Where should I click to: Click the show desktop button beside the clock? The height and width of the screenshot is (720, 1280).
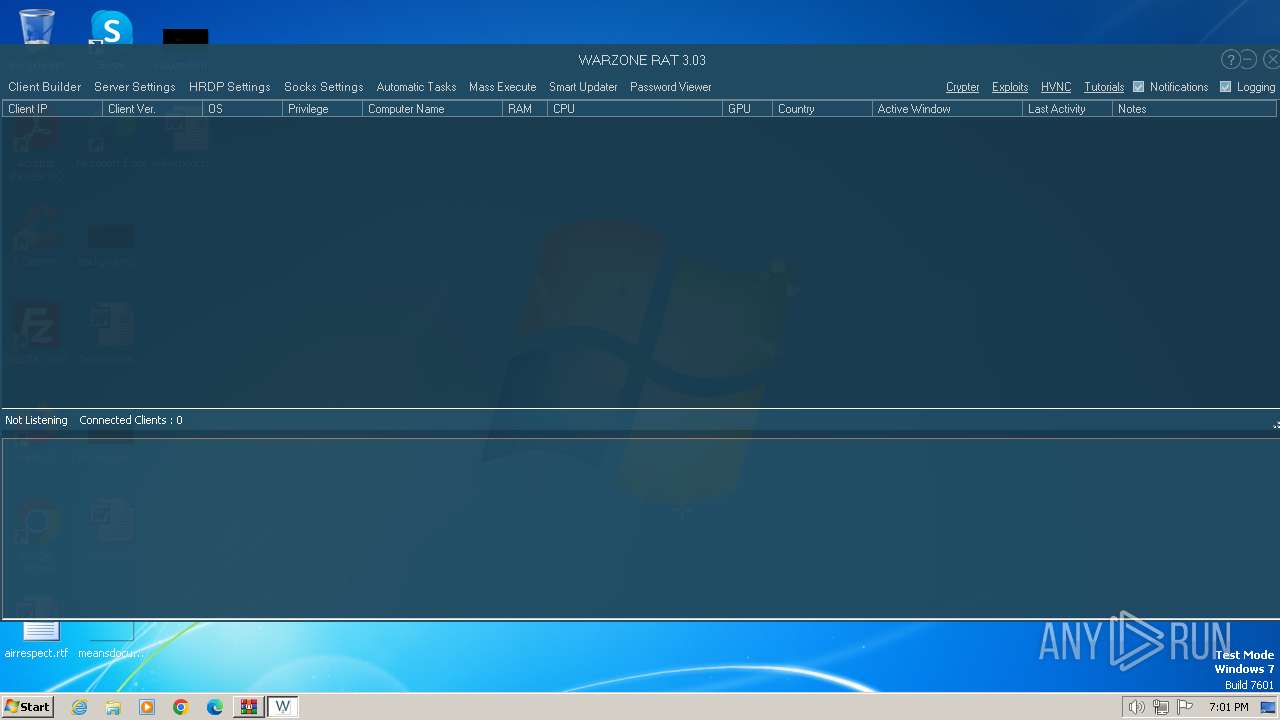click(x=1268, y=707)
